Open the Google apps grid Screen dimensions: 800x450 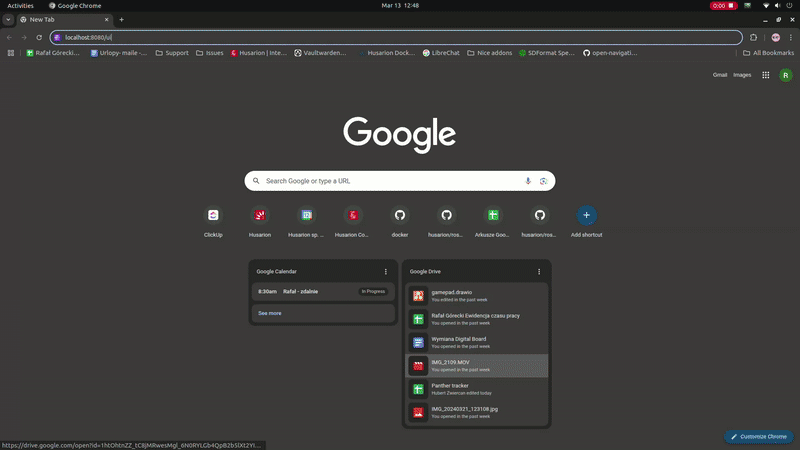click(766, 75)
